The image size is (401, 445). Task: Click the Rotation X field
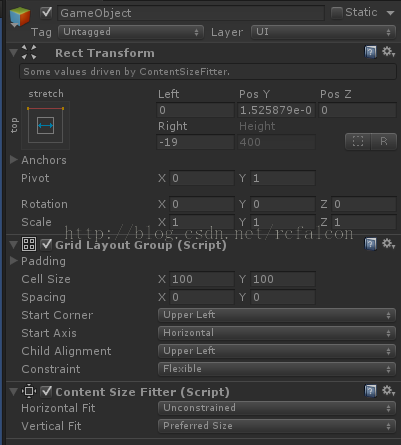[202, 204]
